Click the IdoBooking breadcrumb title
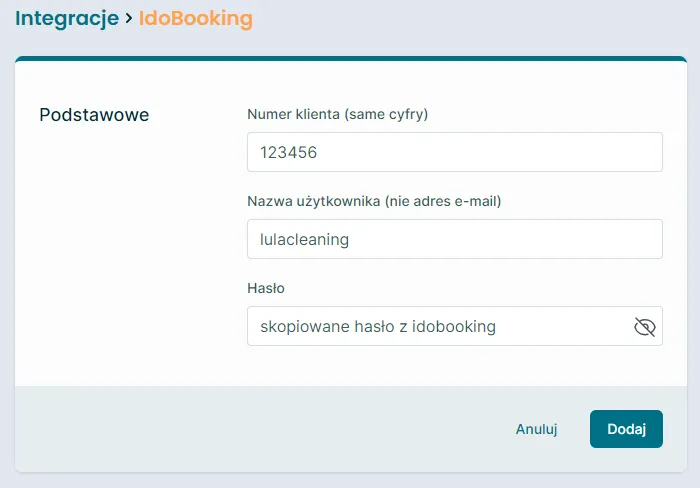 [195, 18]
